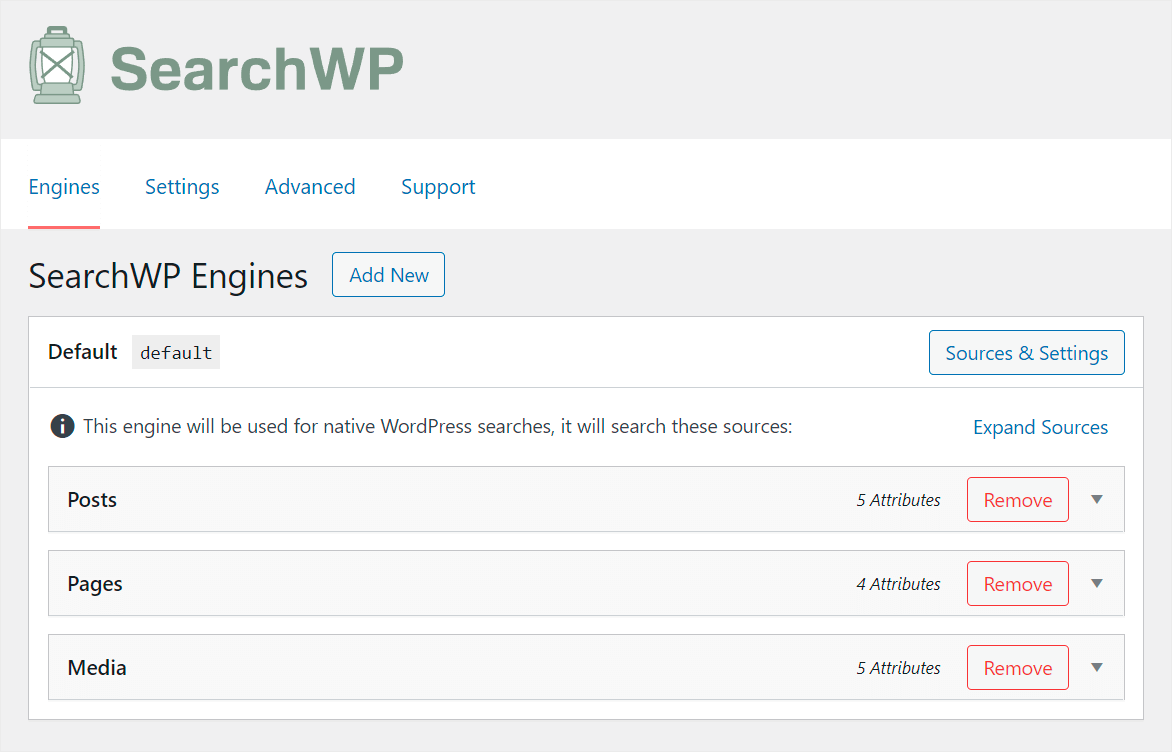Click the SearchWP Engines heading
The height and width of the screenshot is (752, 1172).
168,276
